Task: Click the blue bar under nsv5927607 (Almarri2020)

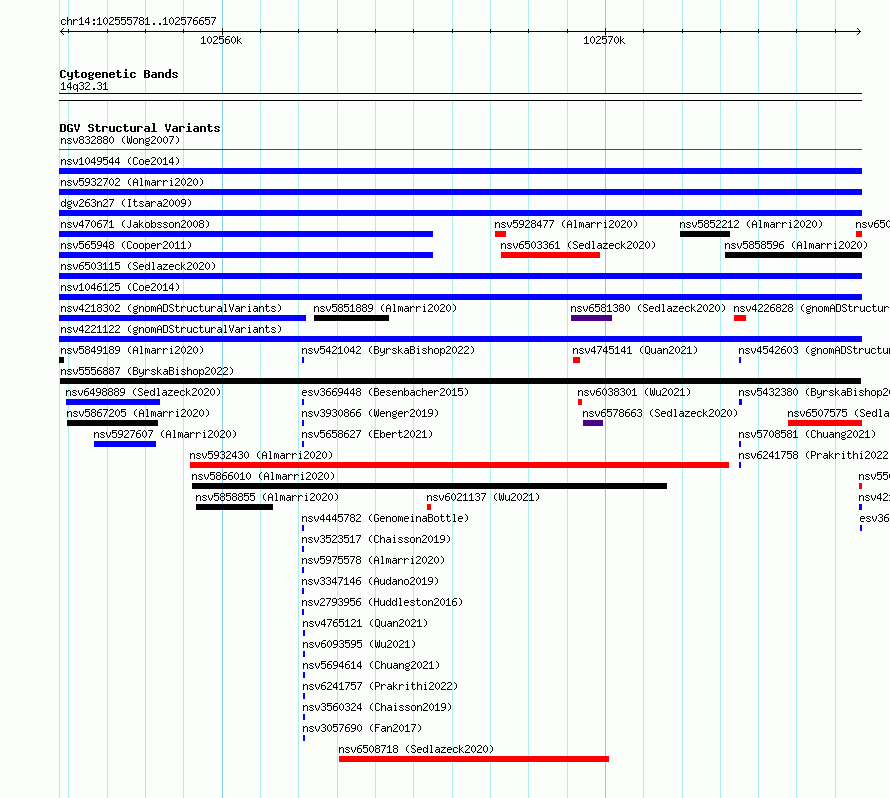Action: pos(125,444)
